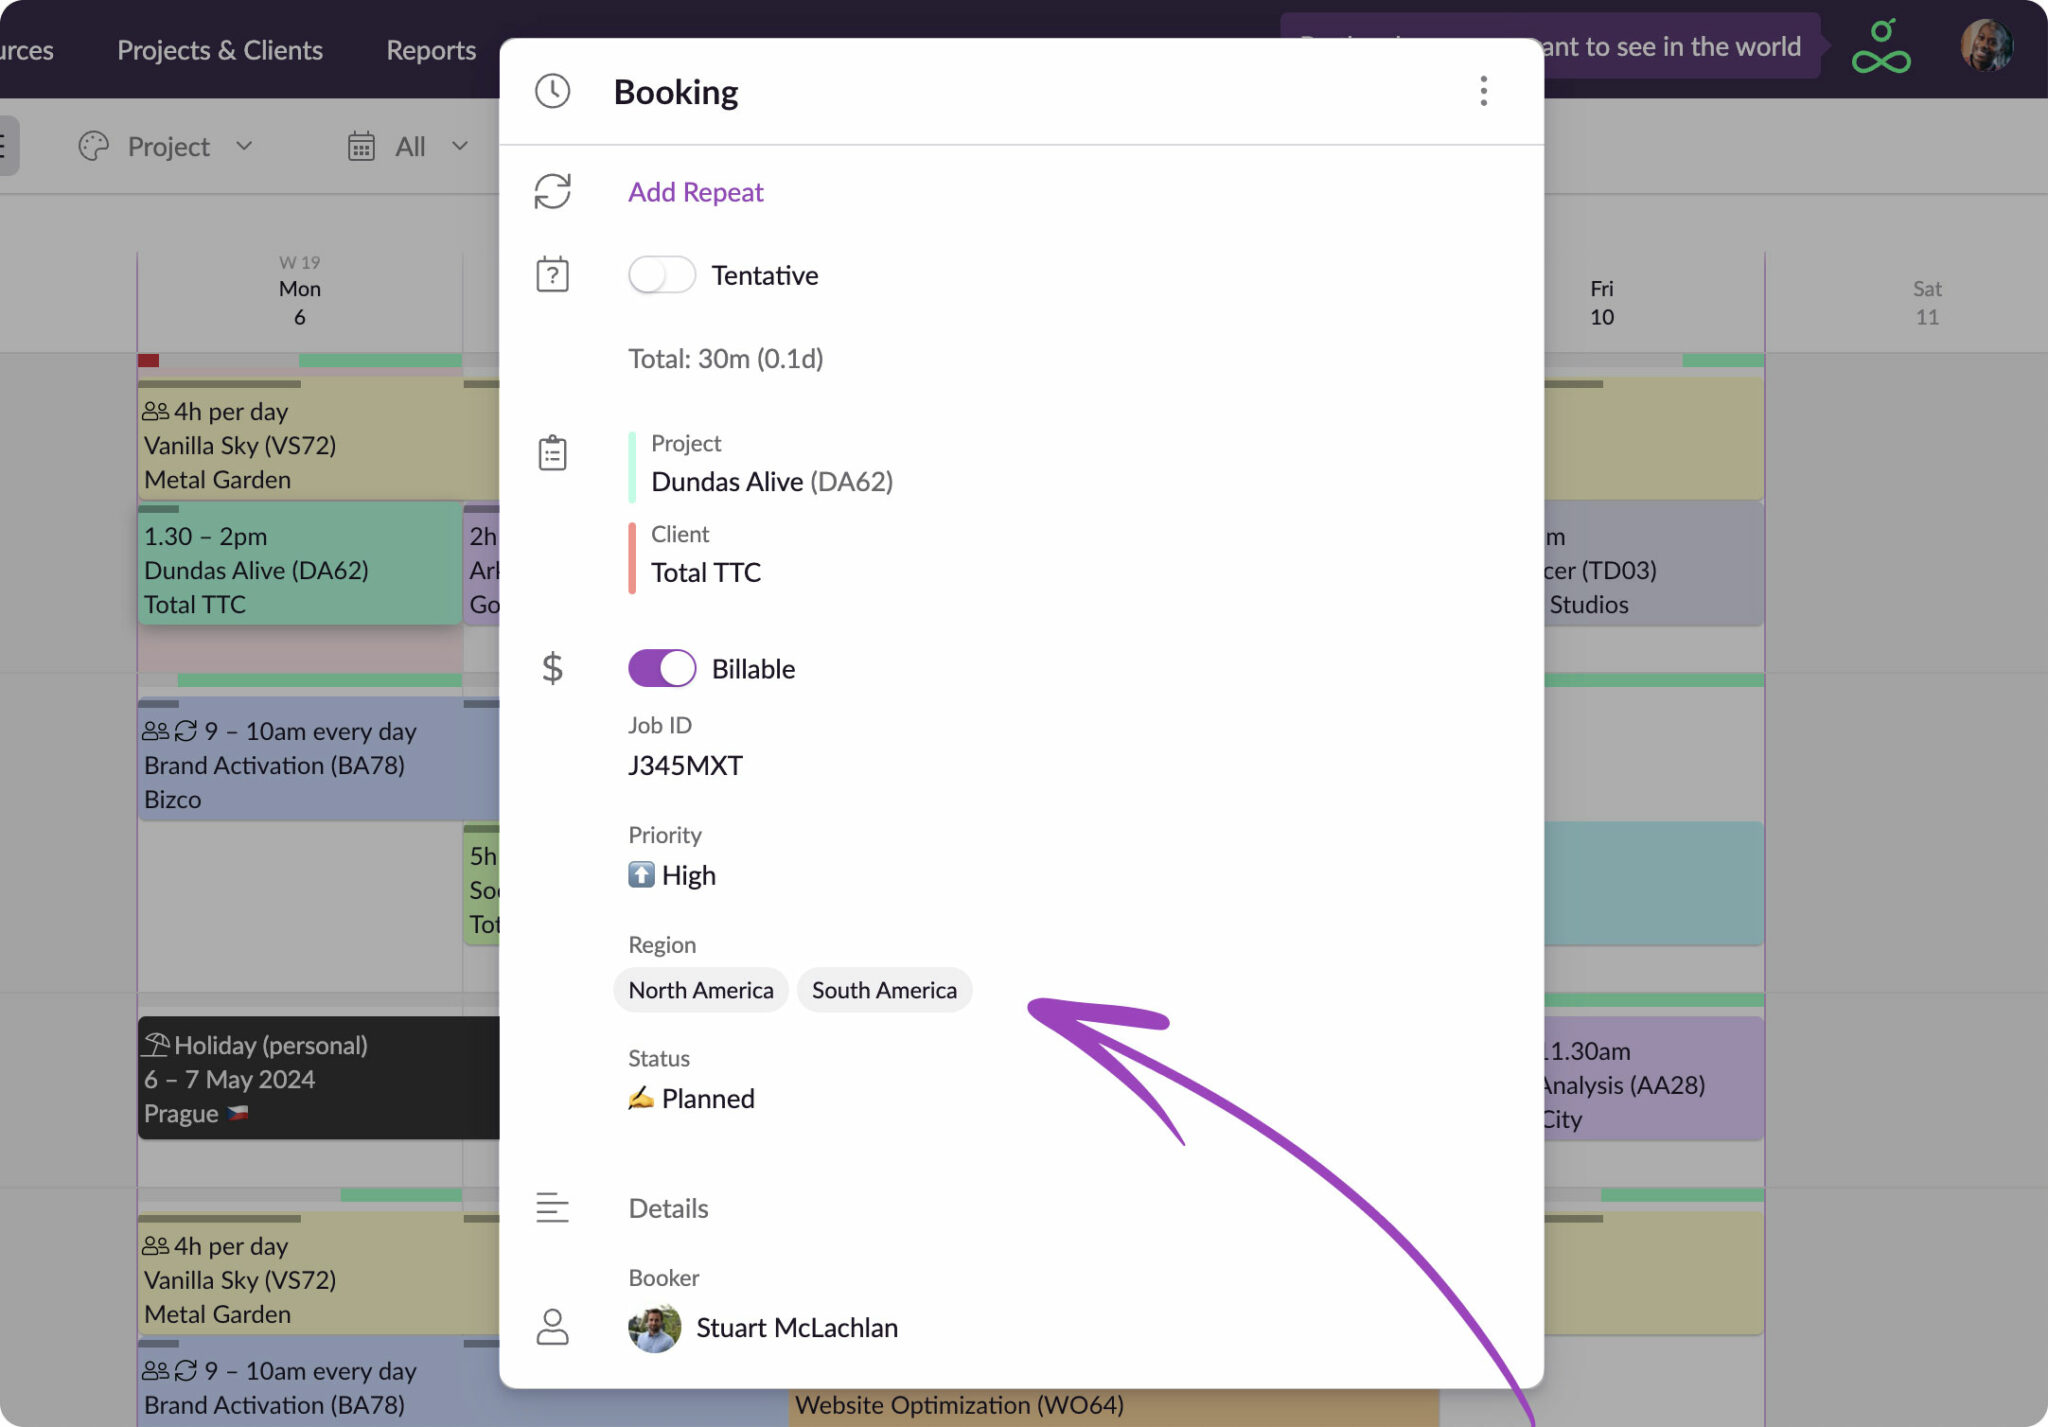Click the palette icon in the Project filter
The height and width of the screenshot is (1427, 2048).
pyautogui.click(x=93, y=146)
